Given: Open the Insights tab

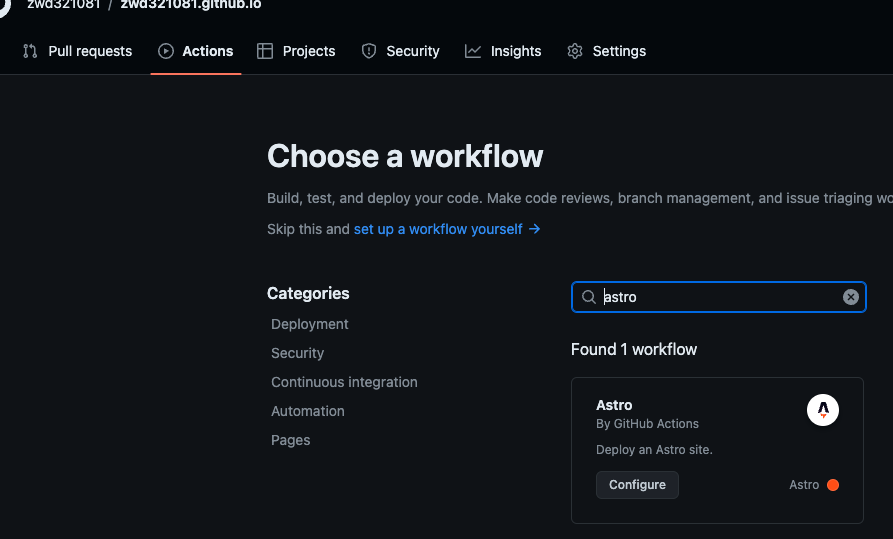Looking at the screenshot, I should (x=503, y=51).
